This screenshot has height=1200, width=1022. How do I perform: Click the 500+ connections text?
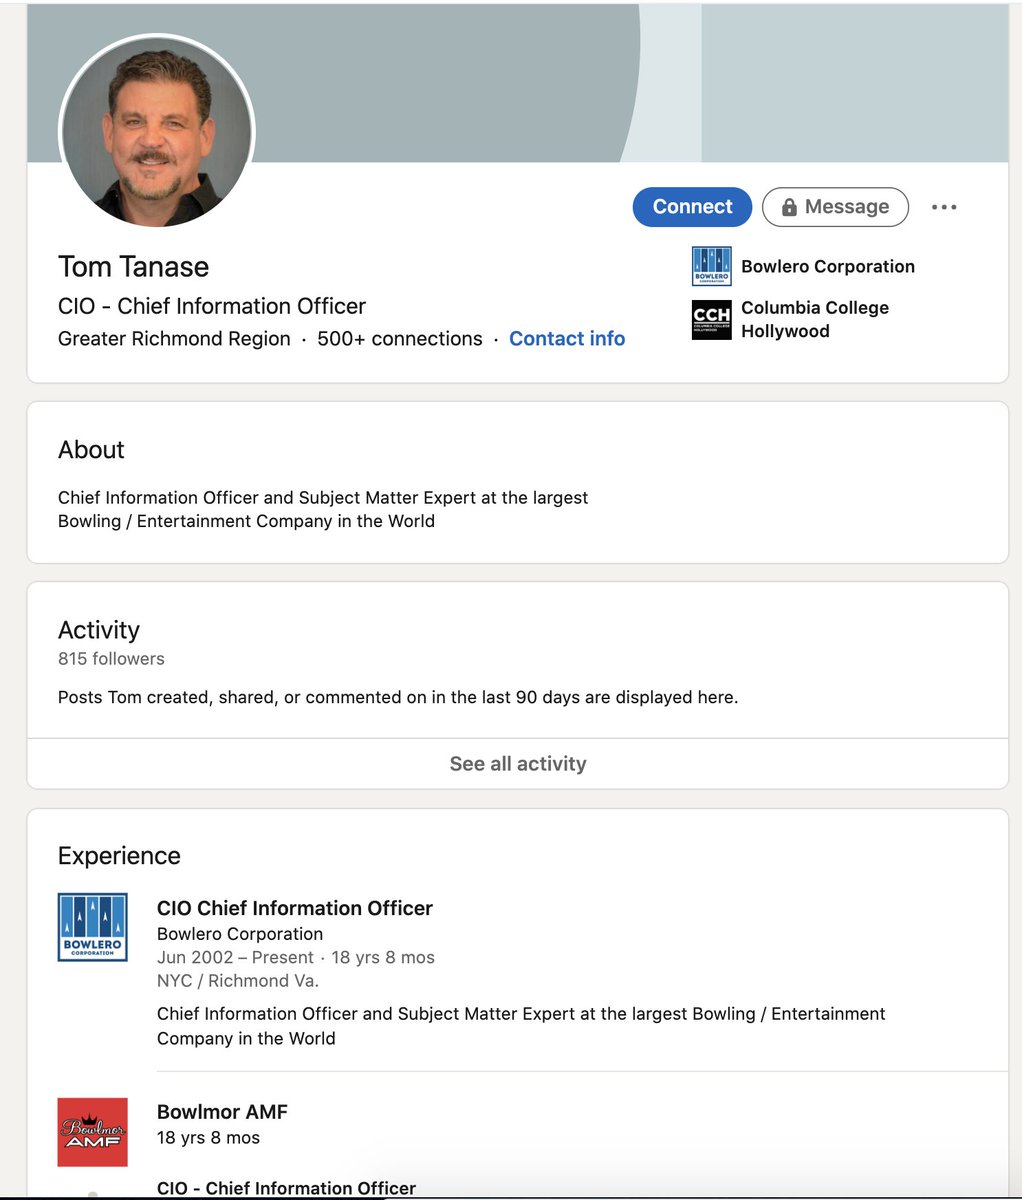tap(400, 339)
